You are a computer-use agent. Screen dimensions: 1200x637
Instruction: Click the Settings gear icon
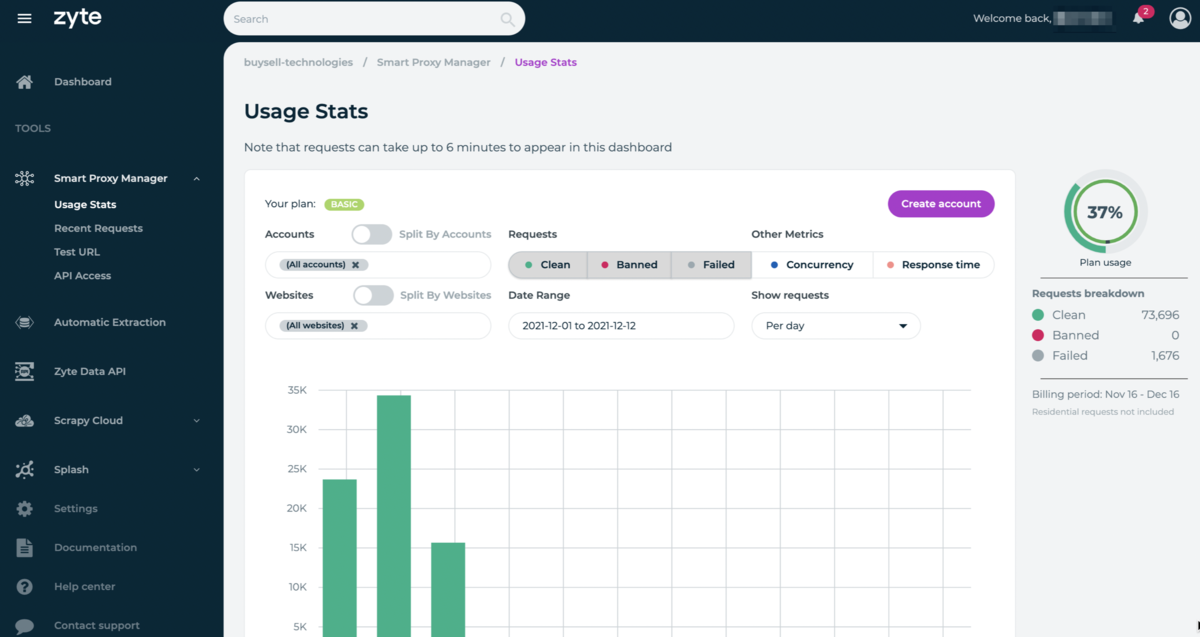coord(25,508)
